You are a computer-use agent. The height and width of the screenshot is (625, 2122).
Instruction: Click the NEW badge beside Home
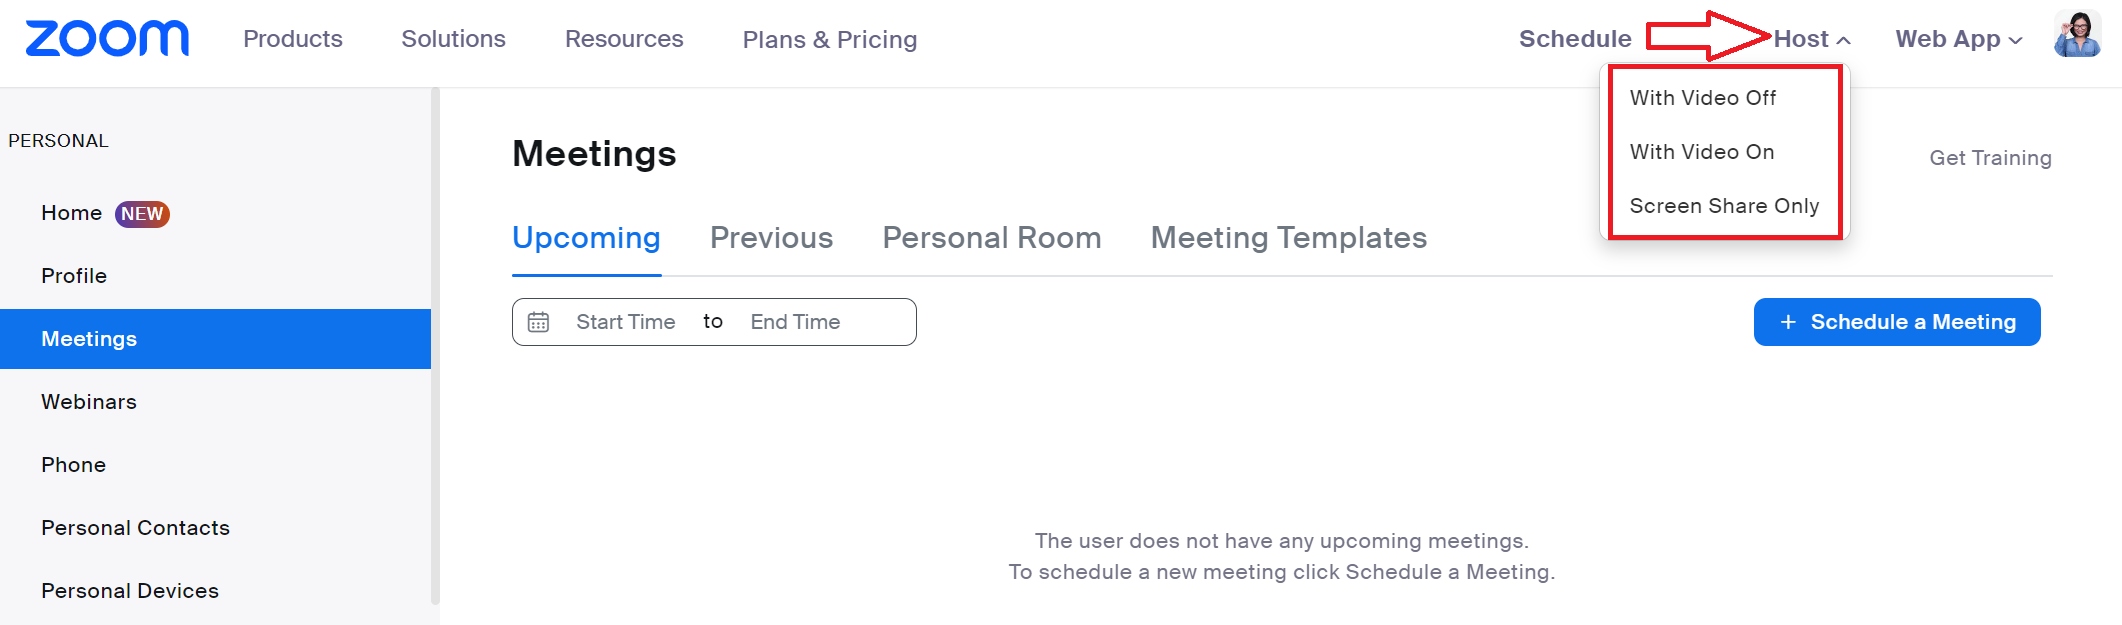[142, 214]
